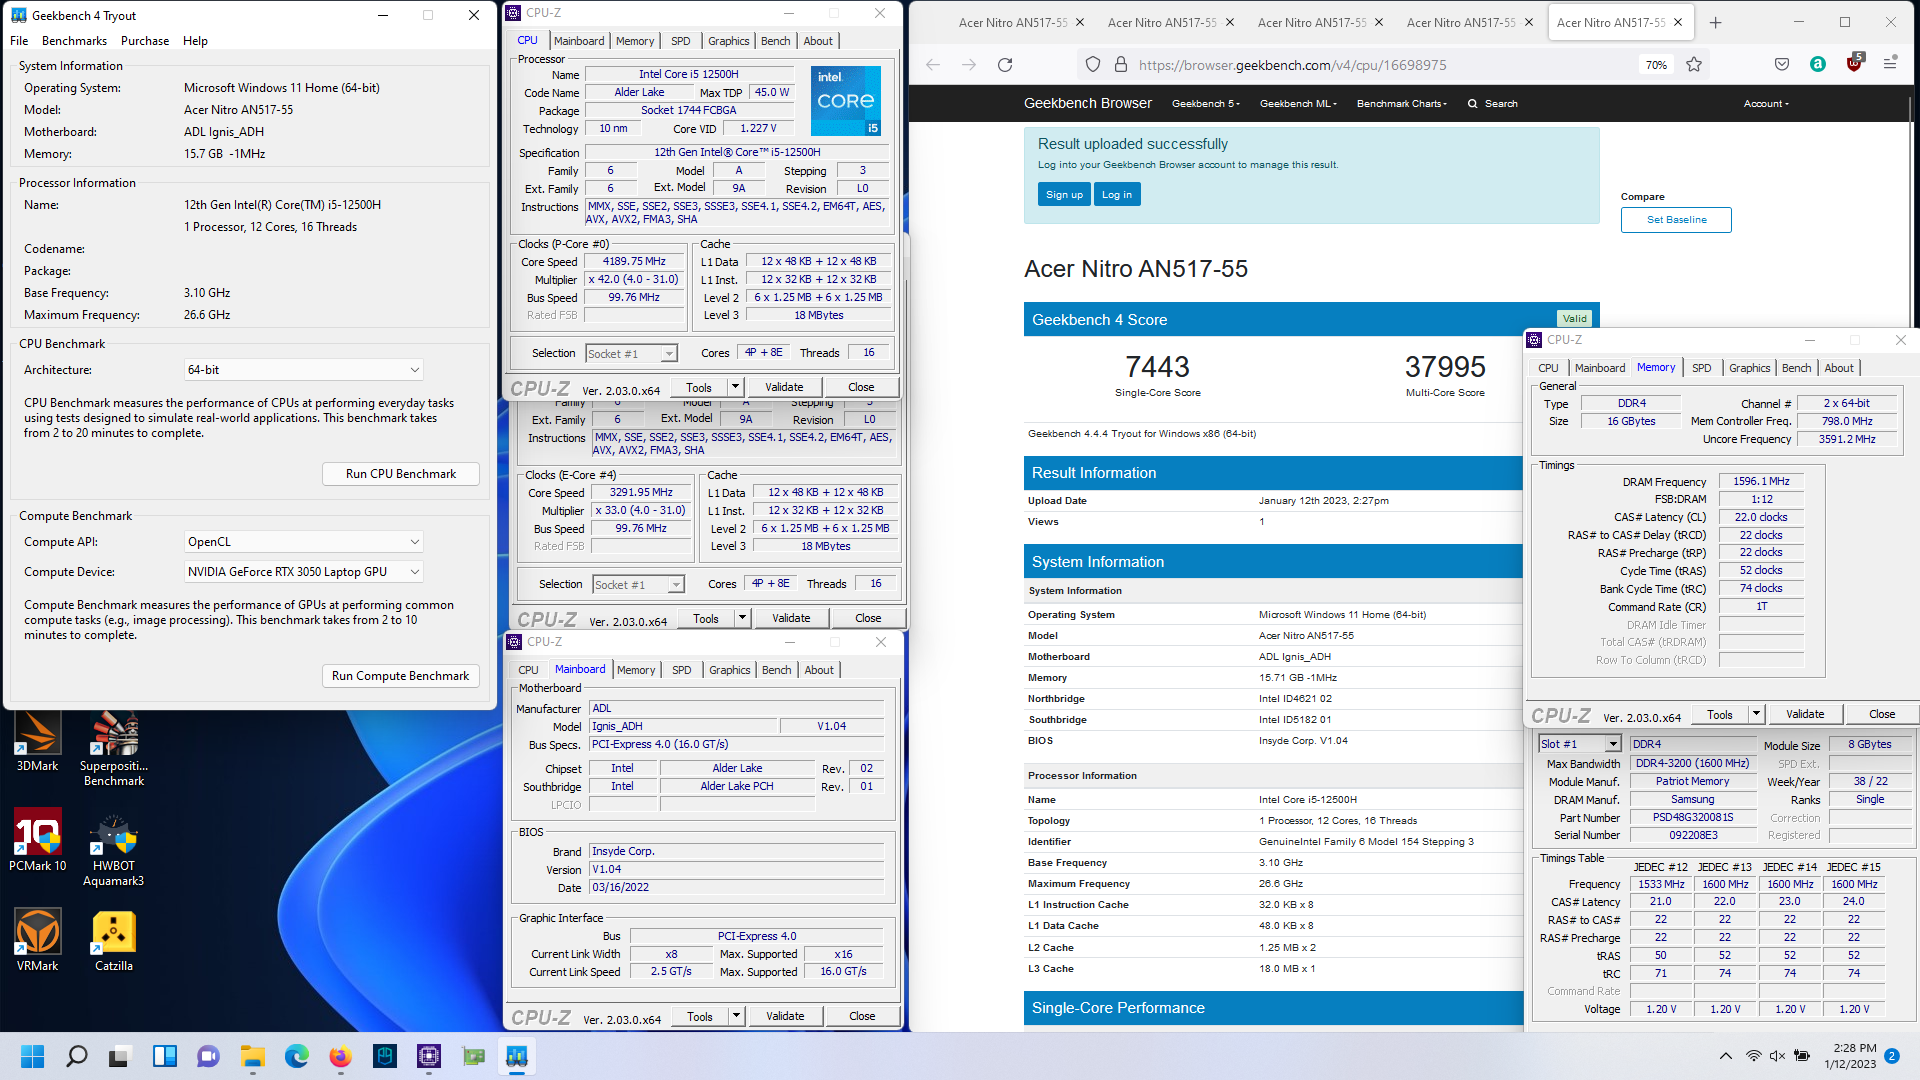The height and width of the screenshot is (1080, 1920).
Task: Click the Geekbench Browser home link
Action: pos(1087,103)
